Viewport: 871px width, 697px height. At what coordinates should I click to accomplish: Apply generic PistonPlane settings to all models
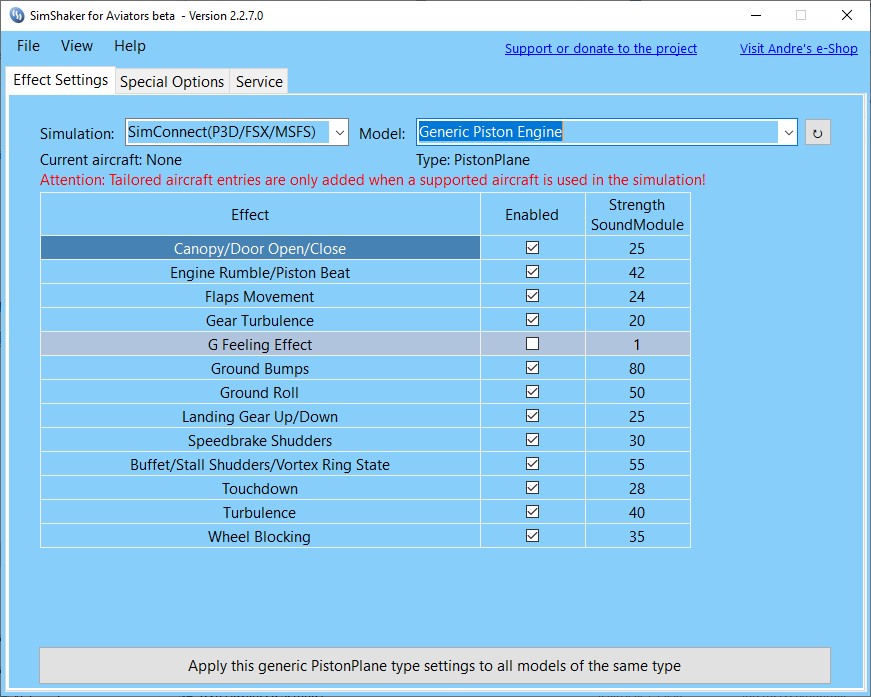[435, 665]
